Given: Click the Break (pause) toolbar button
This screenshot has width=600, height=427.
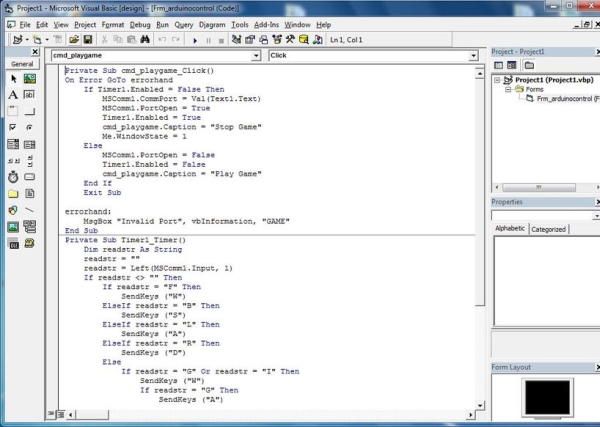Looking at the screenshot, I should point(208,40).
